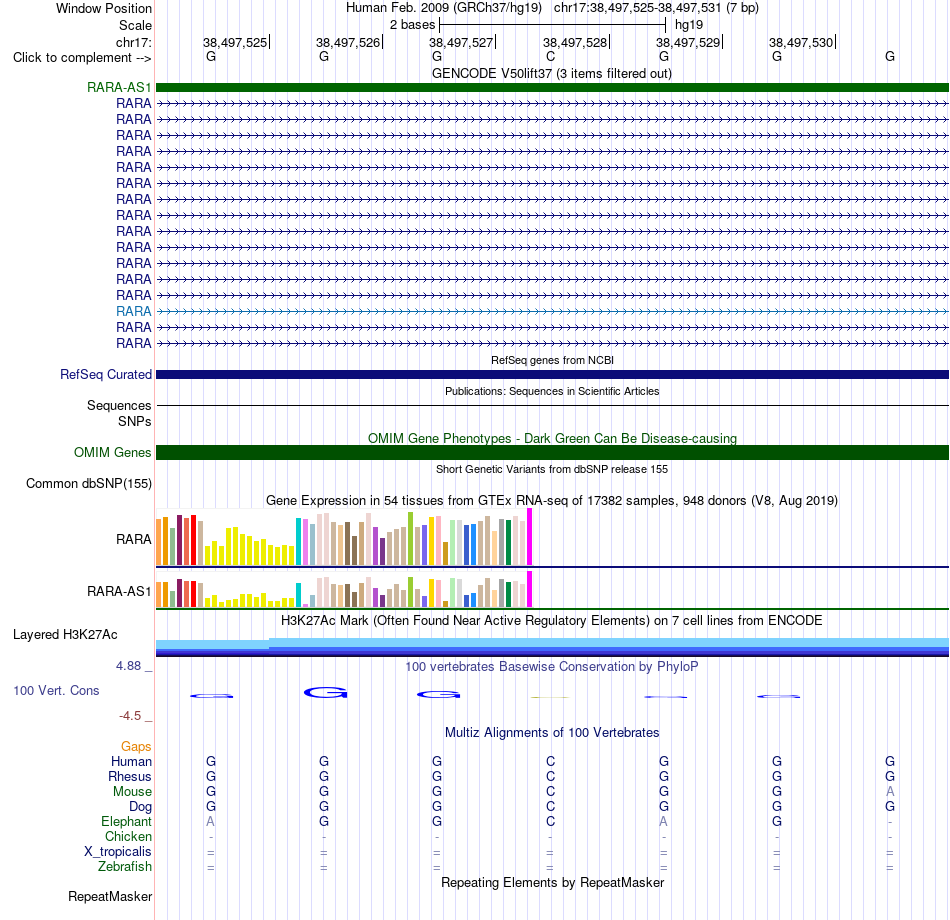This screenshot has width=950, height=920.
Task: Click the 'RepeatMasker' track label
Action: tap(110, 897)
